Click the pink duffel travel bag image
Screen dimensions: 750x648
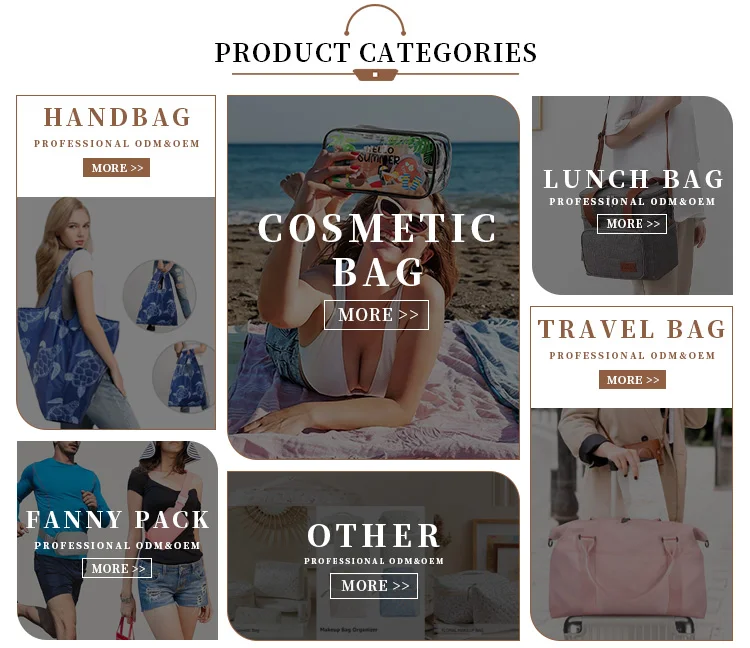coord(627,568)
